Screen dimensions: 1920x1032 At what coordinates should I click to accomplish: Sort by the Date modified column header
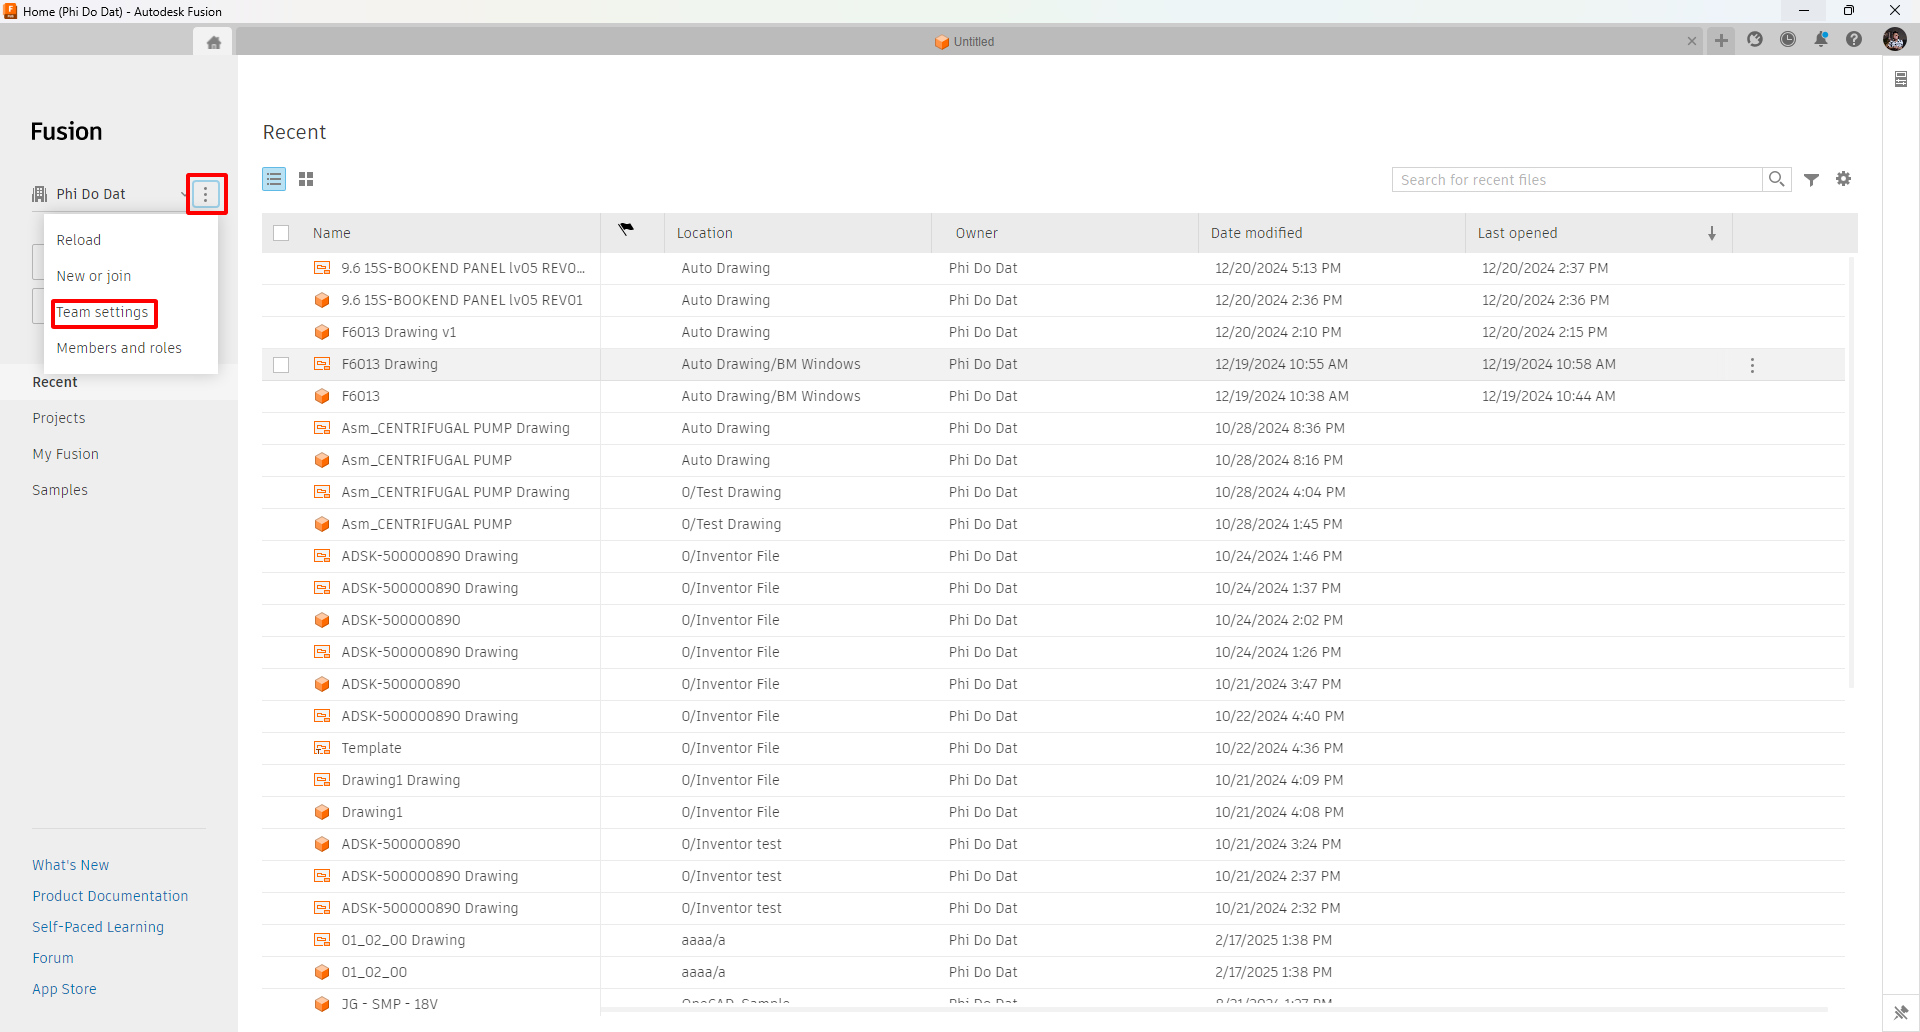click(1256, 233)
